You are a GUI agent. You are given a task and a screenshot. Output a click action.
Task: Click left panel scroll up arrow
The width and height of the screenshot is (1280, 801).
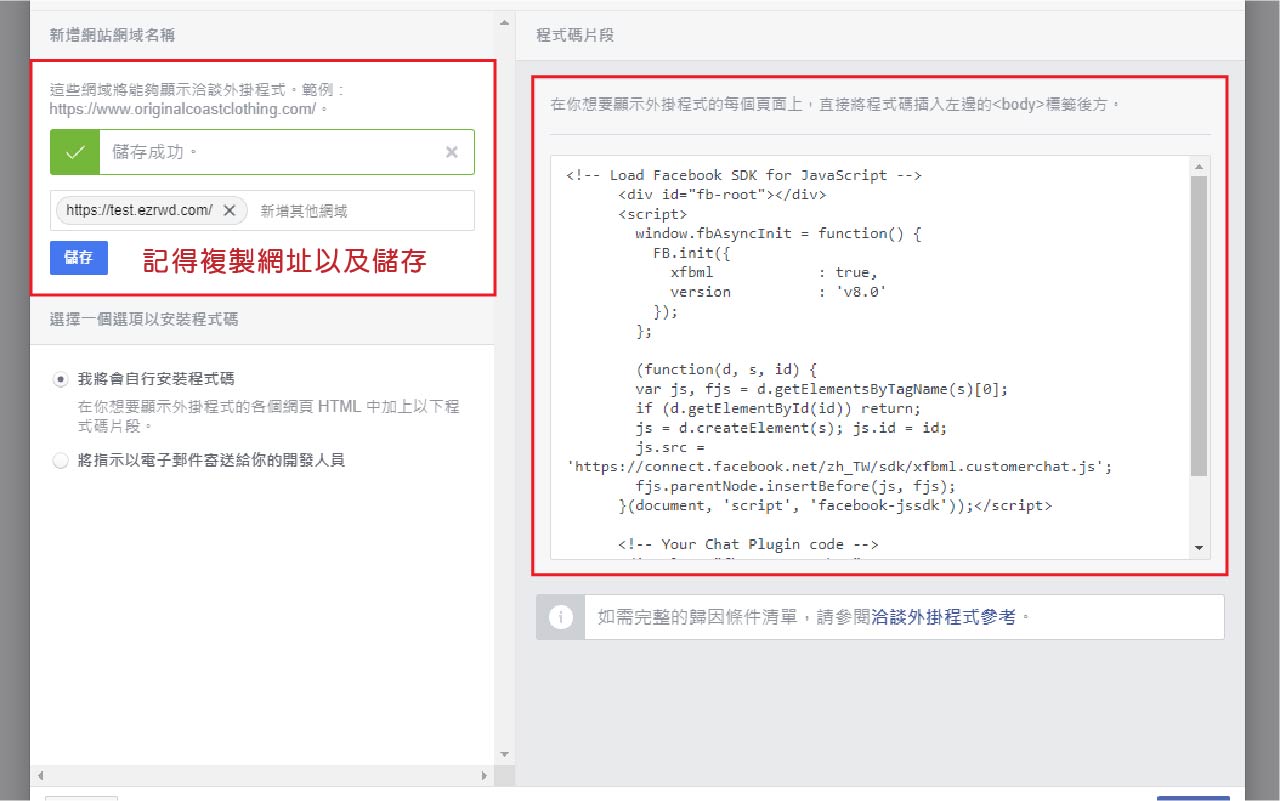[x=504, y=22]
